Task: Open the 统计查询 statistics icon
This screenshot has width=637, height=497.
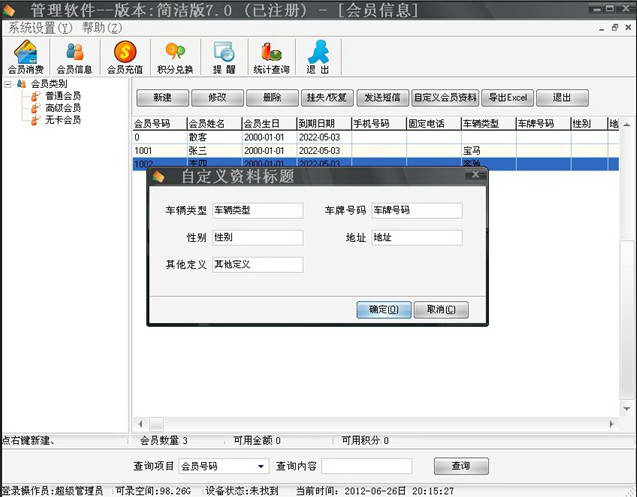Action: coord(271,57)
